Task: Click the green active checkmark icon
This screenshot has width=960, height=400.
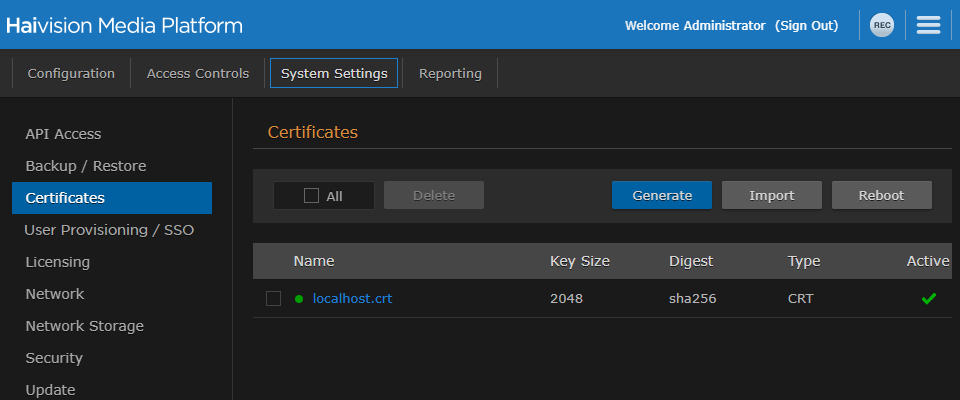Action: (x=928, y=298)
